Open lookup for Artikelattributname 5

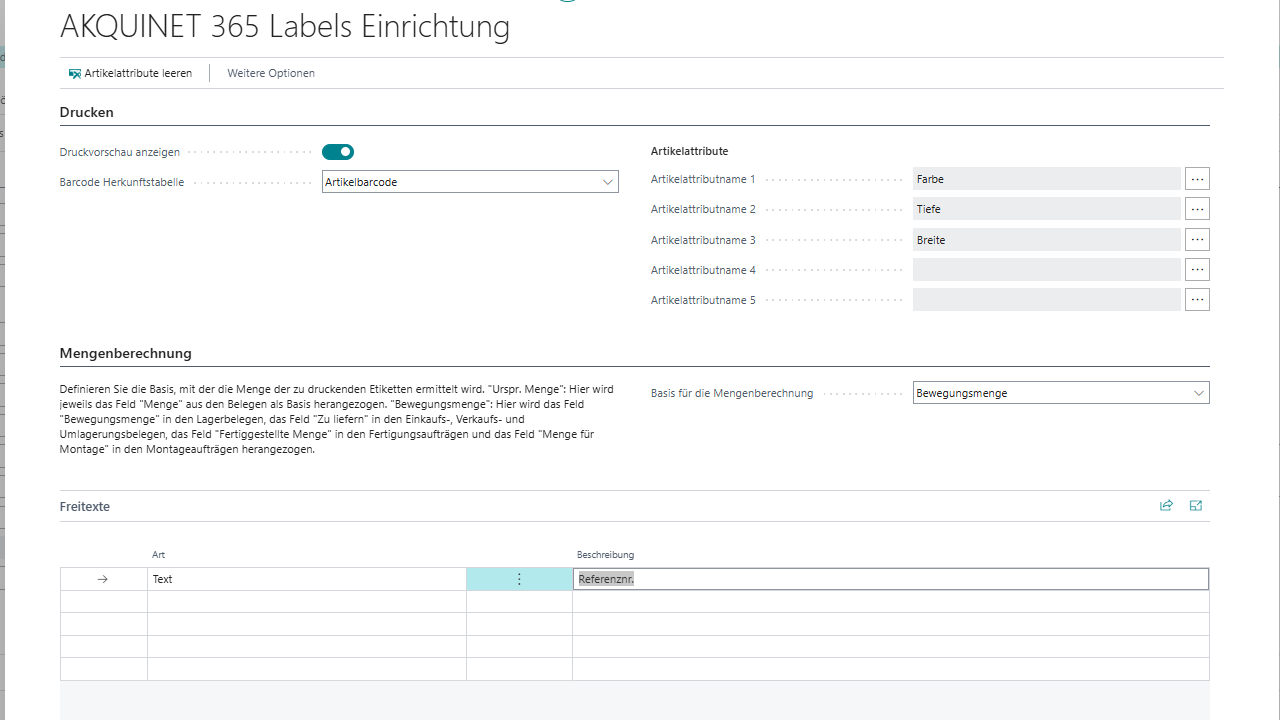(1197, 300)
